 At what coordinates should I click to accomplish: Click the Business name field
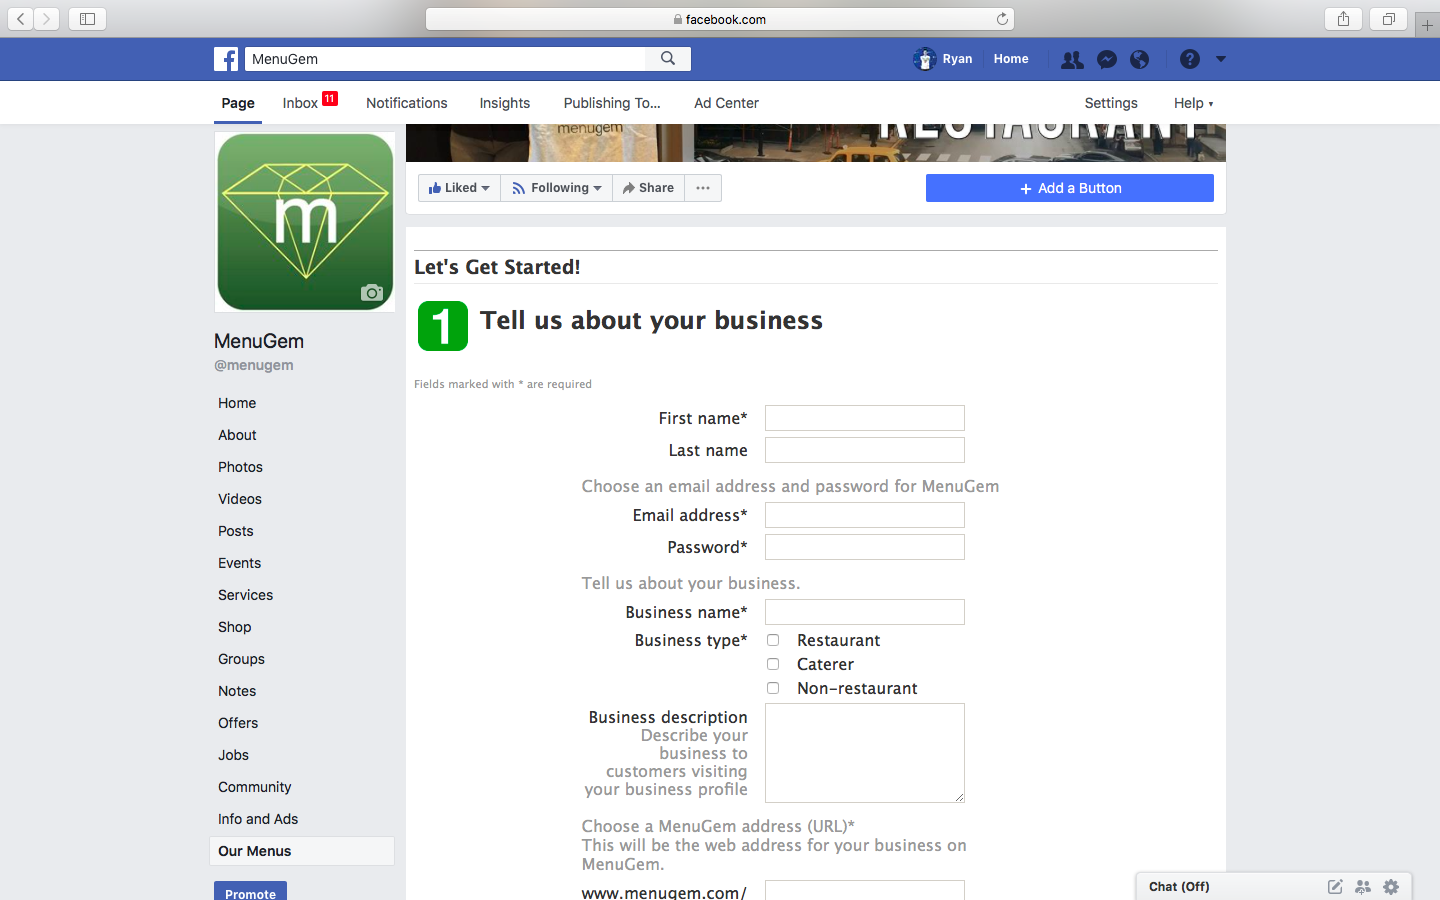click(x=865, y=612)
